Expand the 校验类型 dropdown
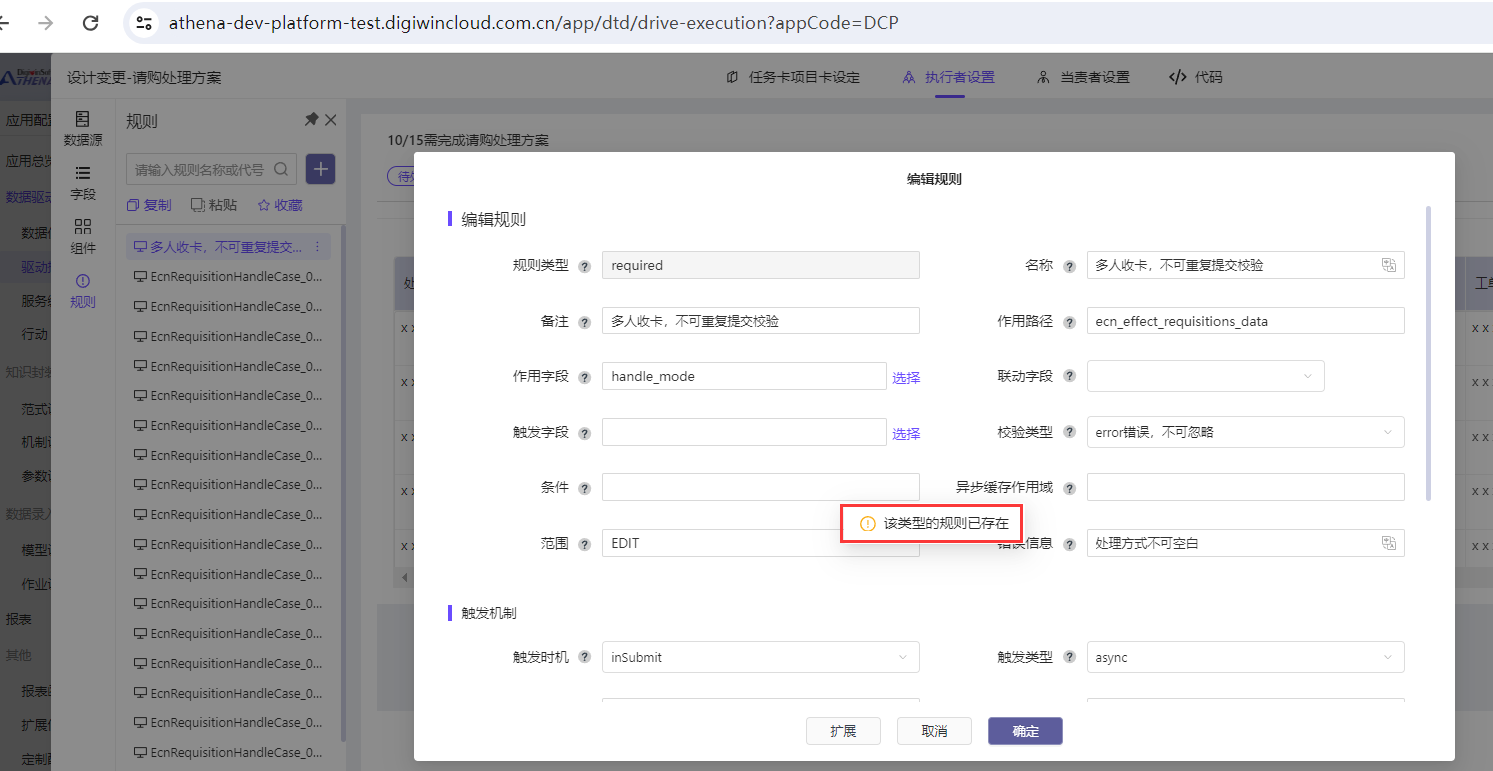This screenshot has width=1493, height=771. (x=1245, y=432)
